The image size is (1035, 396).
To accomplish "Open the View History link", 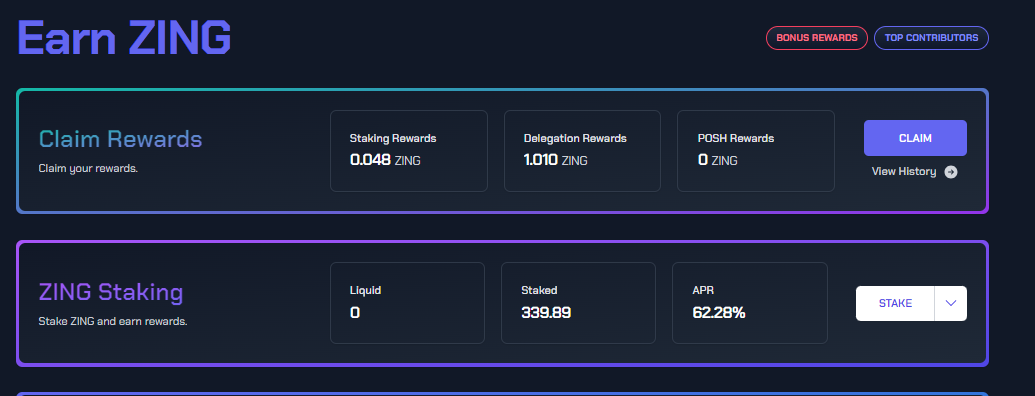I will pyautogui.click(x=904, y=172).
